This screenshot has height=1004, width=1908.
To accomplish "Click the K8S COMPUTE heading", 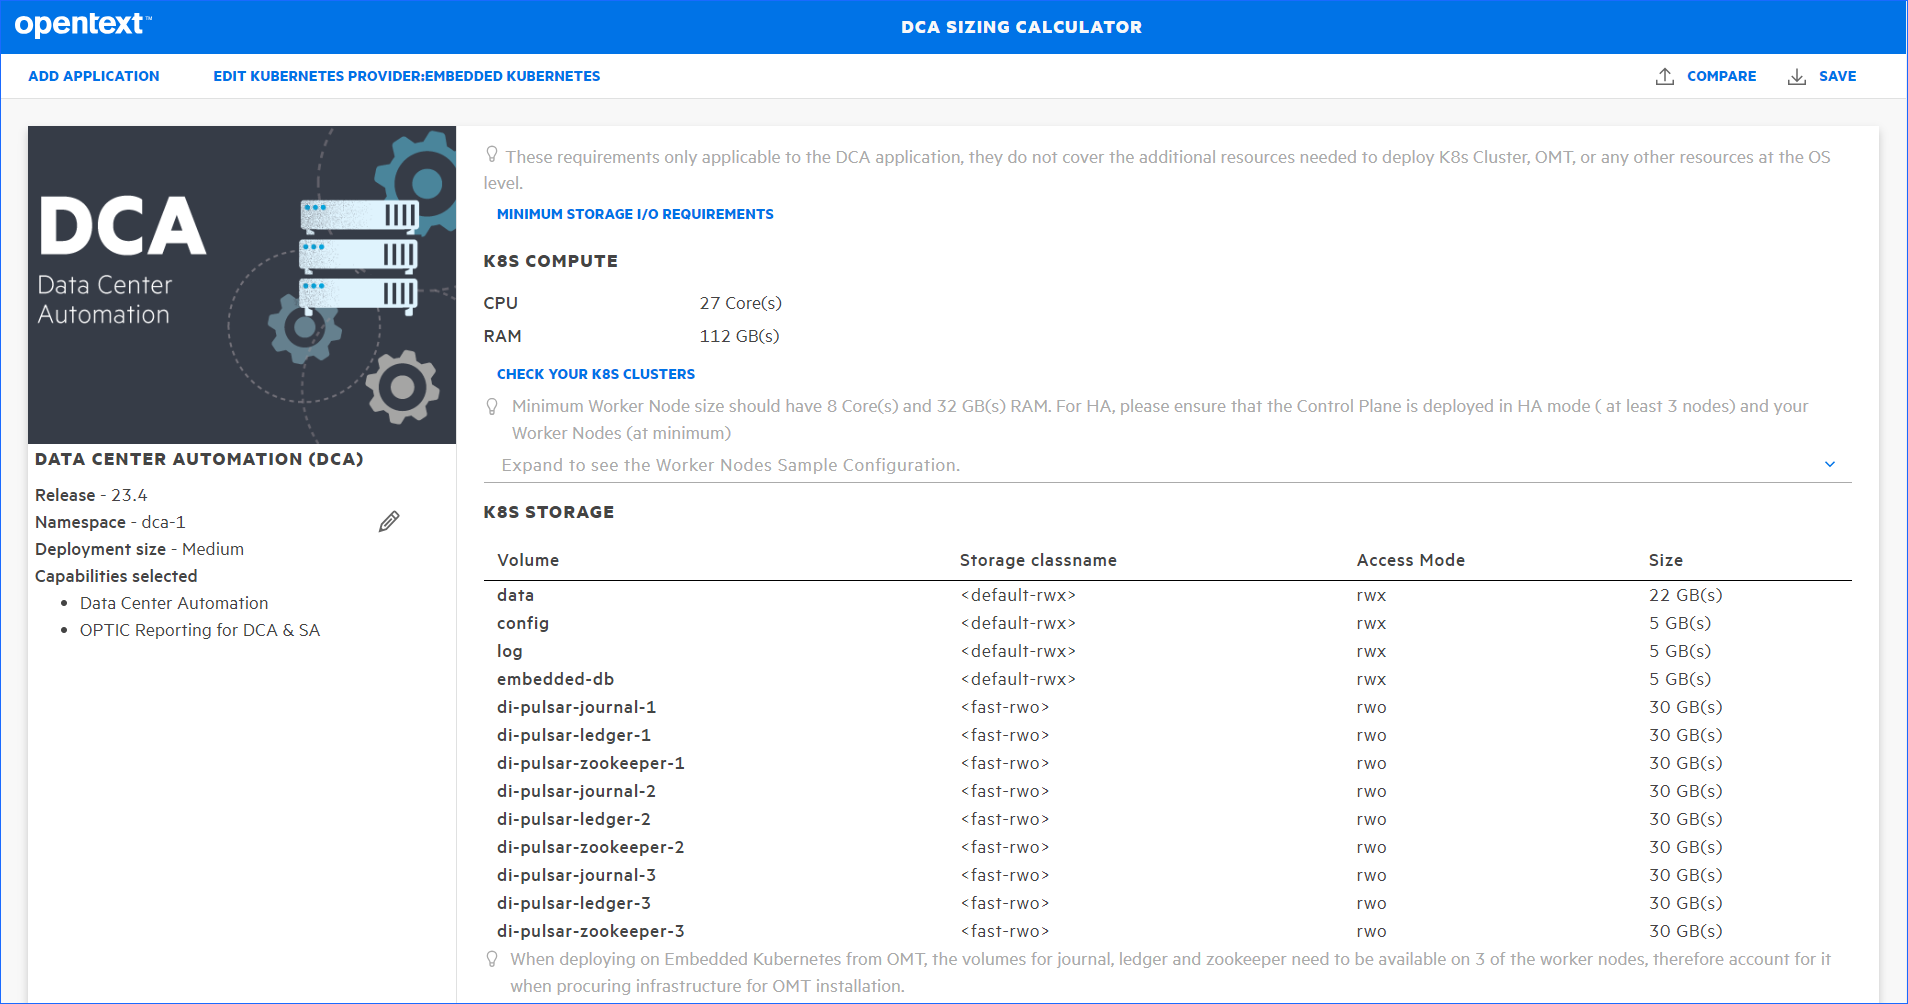I will (x=551, y=261).
